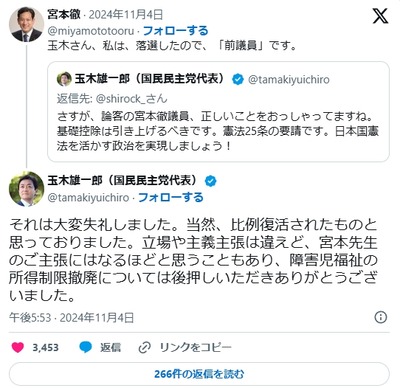Open the info circle icon
Screen dimensions: 400x388
(x=381, y=317)
